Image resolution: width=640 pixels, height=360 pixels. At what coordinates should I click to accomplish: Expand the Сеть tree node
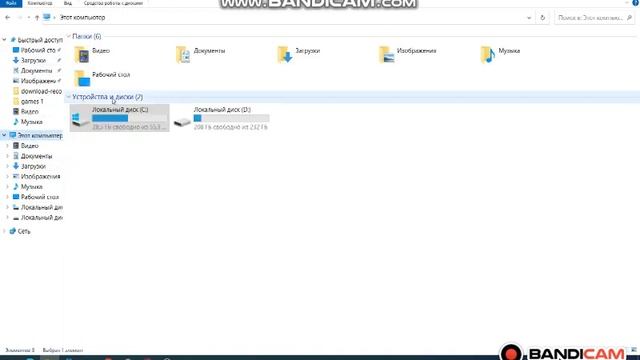tap(4, 231)
